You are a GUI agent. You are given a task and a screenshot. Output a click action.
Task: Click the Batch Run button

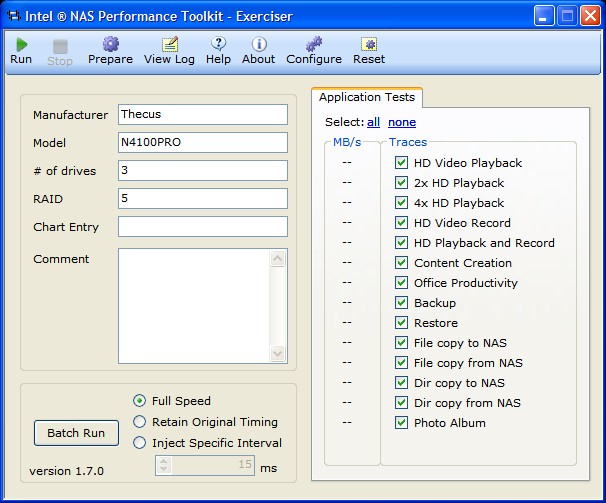tap(76, 433)
